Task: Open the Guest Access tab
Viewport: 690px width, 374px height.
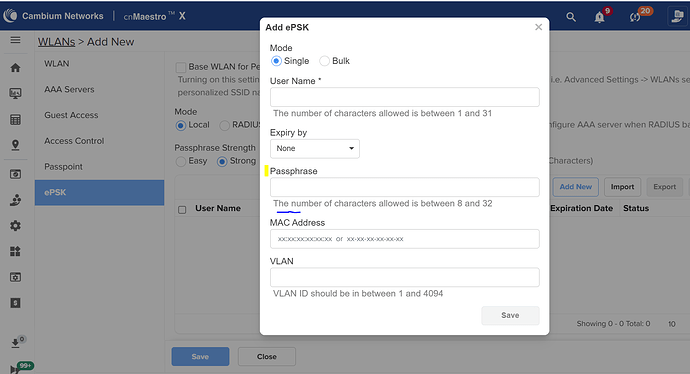Action: [x=99, y=115]
